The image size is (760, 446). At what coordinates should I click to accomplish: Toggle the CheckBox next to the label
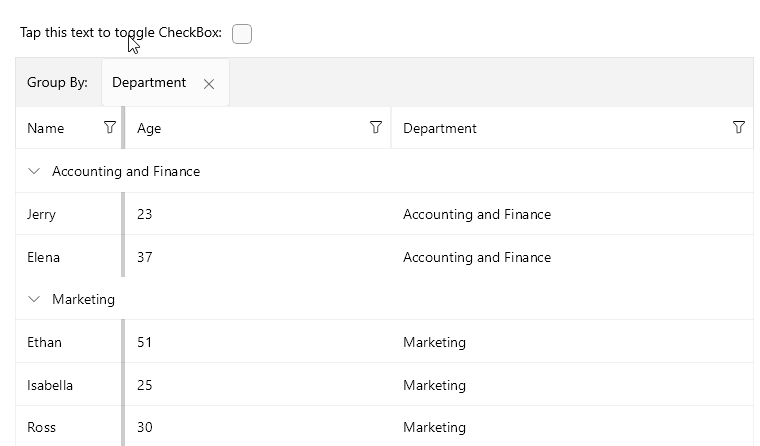pyautogui.click(x=242, y=34)
